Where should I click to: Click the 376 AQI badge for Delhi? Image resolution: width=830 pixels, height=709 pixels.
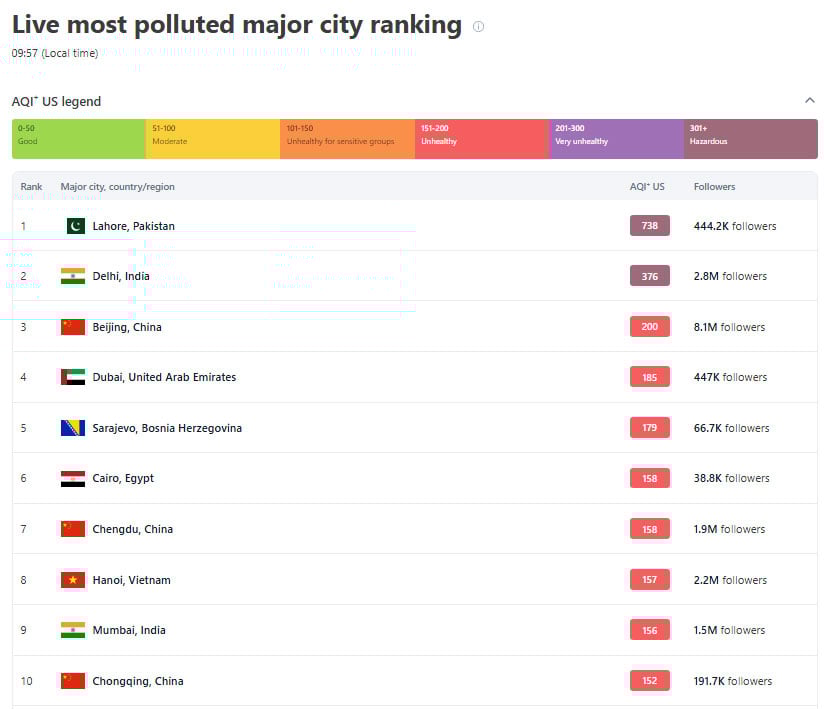tap(650, 276)
